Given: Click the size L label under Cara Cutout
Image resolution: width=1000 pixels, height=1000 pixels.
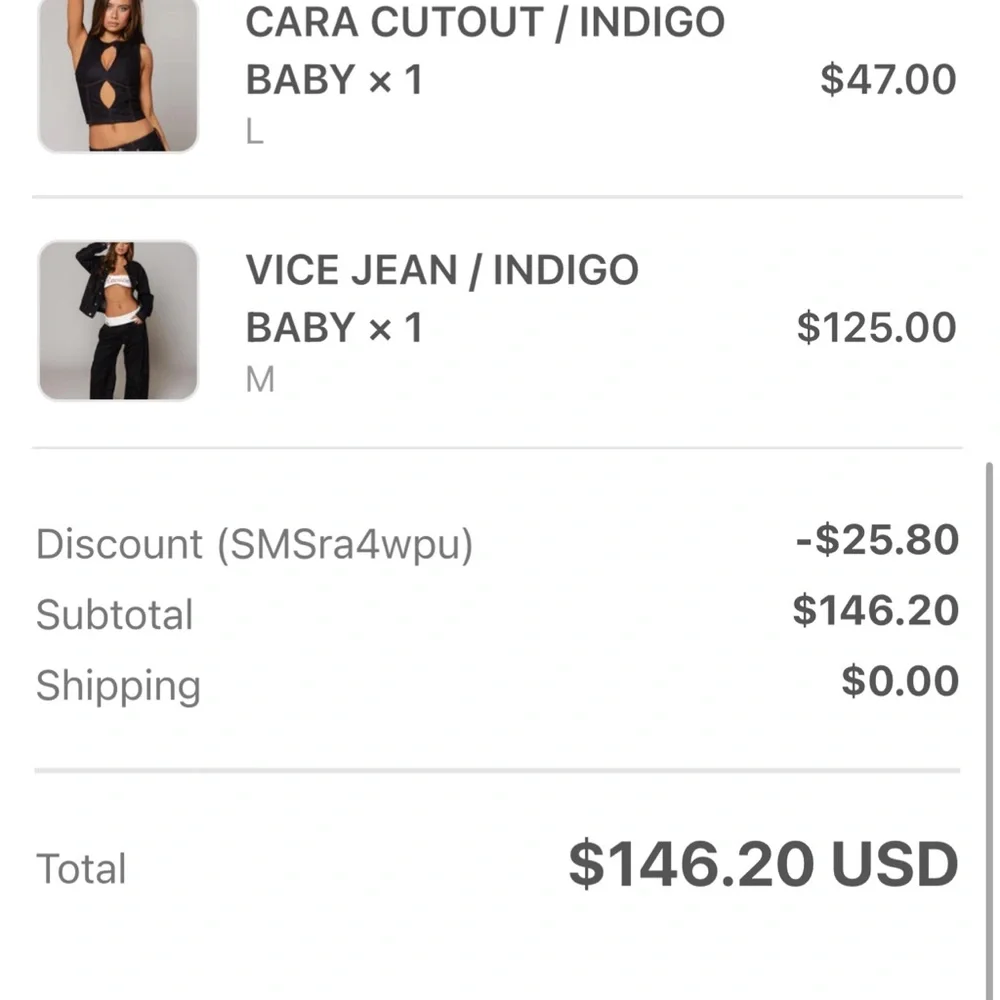Looking at the screenshot, I should pyautogui.click(x=255, y=132).
